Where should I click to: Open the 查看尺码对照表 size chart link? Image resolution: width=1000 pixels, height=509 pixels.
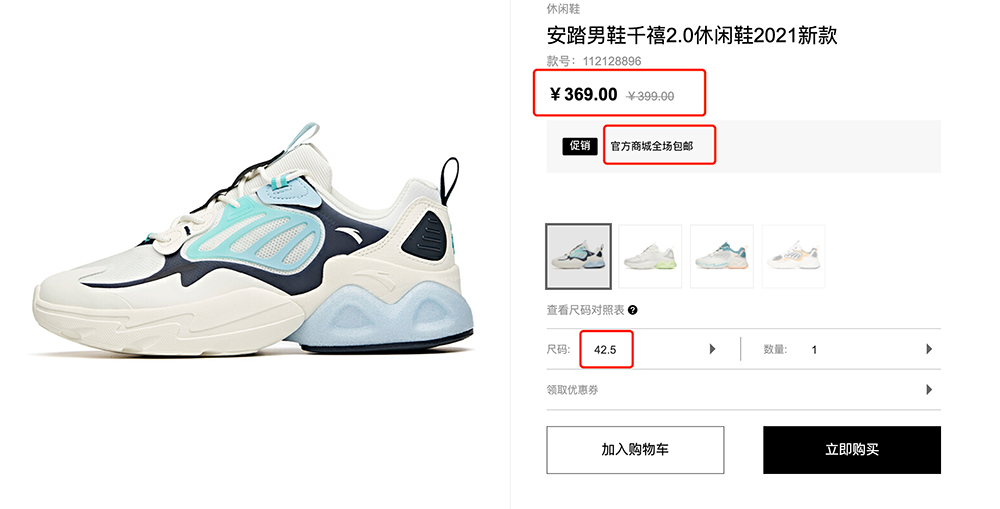click(585, 310)
